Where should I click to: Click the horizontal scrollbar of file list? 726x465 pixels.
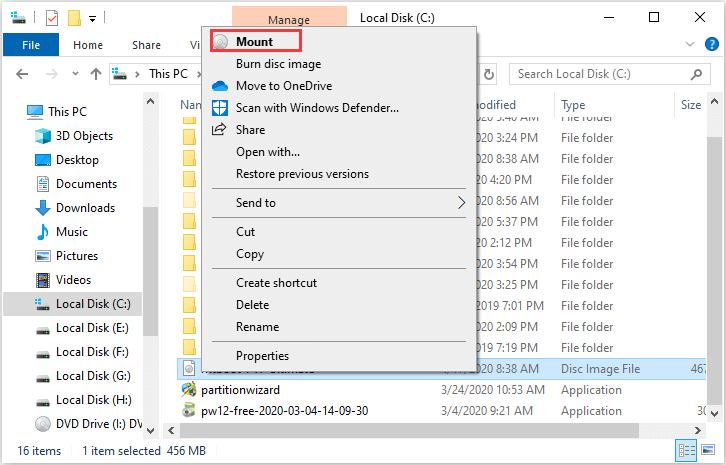pyautogui.click(x=409, y=431)
